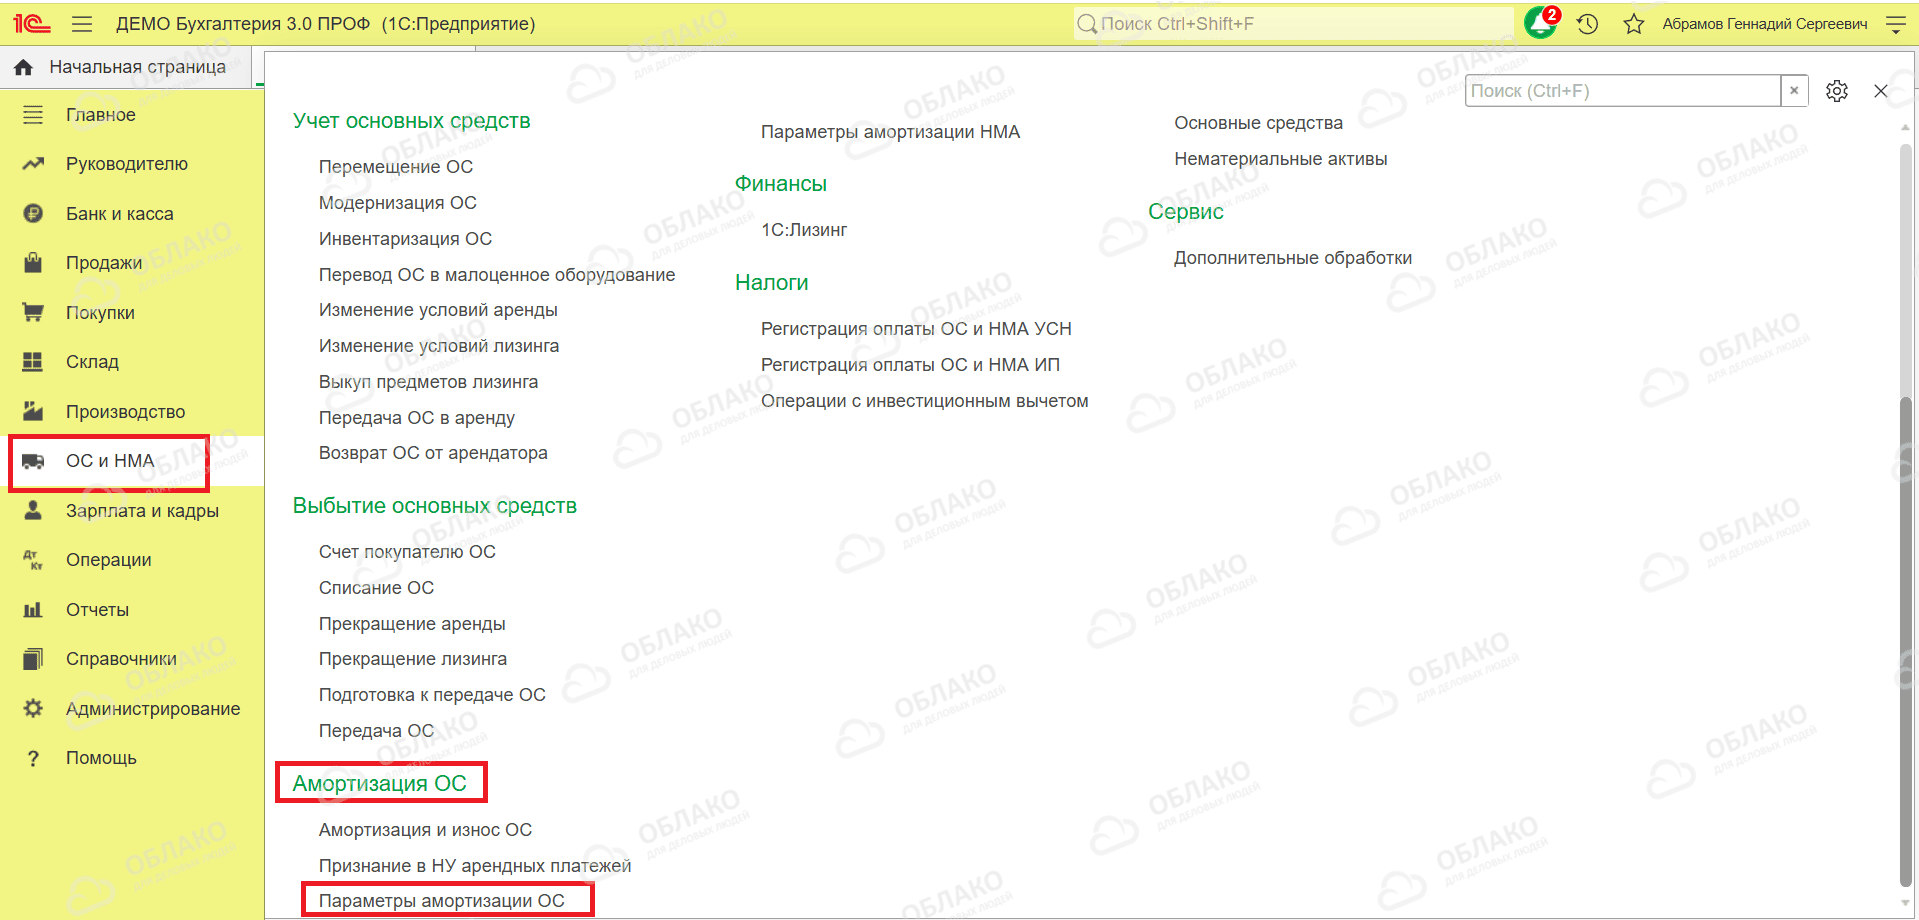The image size is (1919, 920).
Task: Click the 1C logo icon
Action: [31, 24]
